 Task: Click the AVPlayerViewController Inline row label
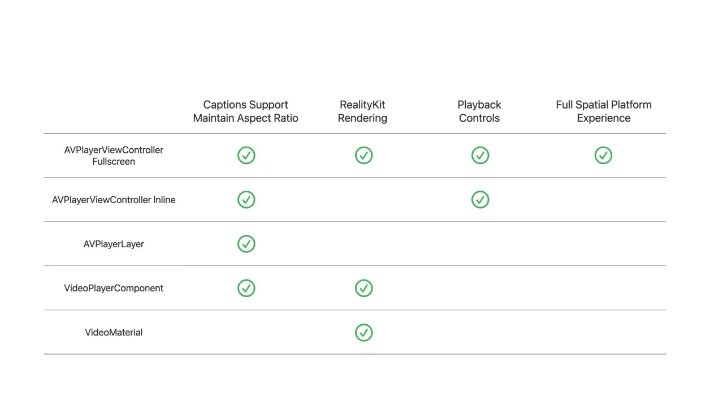(114, 200)
